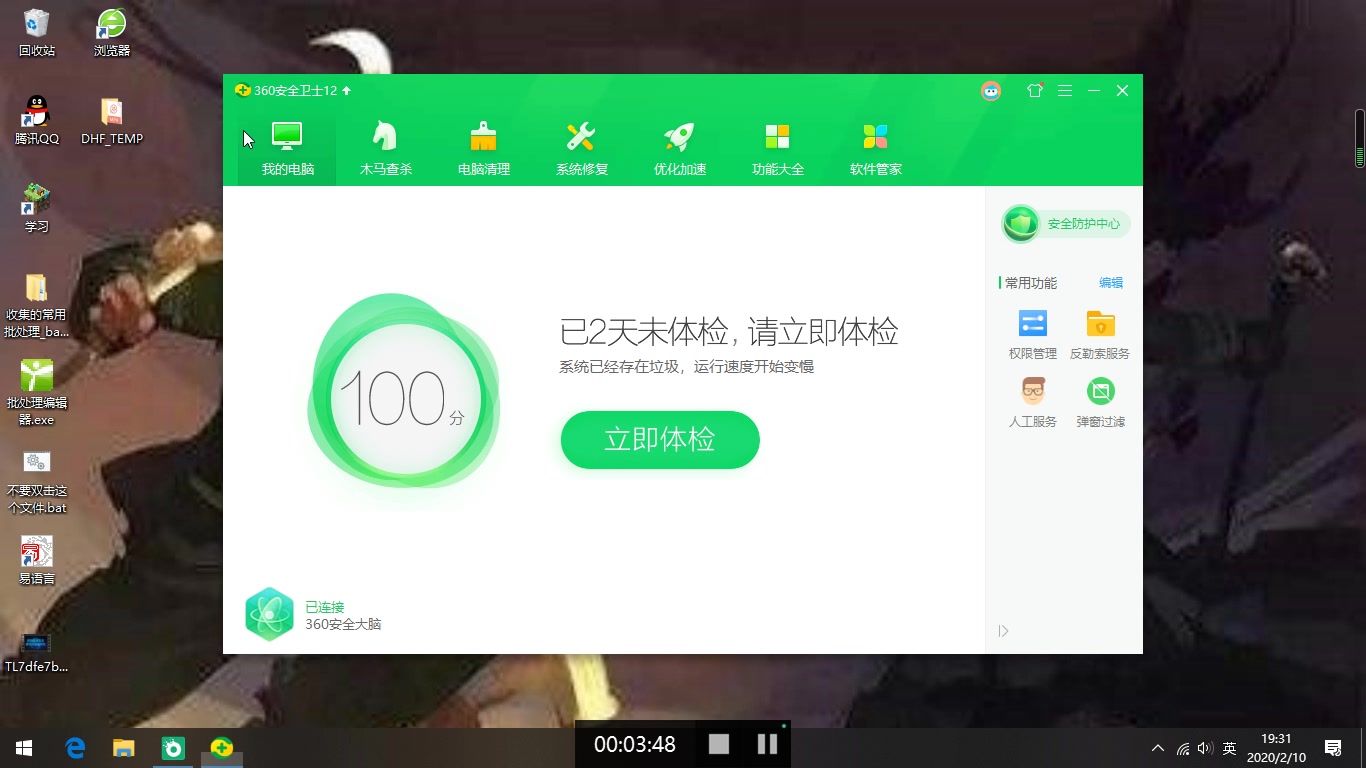This screenshot has width=1366, height=768.
Task: Open the 回收站 recycle bin desktop icon
Action: [x=36, y=32]
